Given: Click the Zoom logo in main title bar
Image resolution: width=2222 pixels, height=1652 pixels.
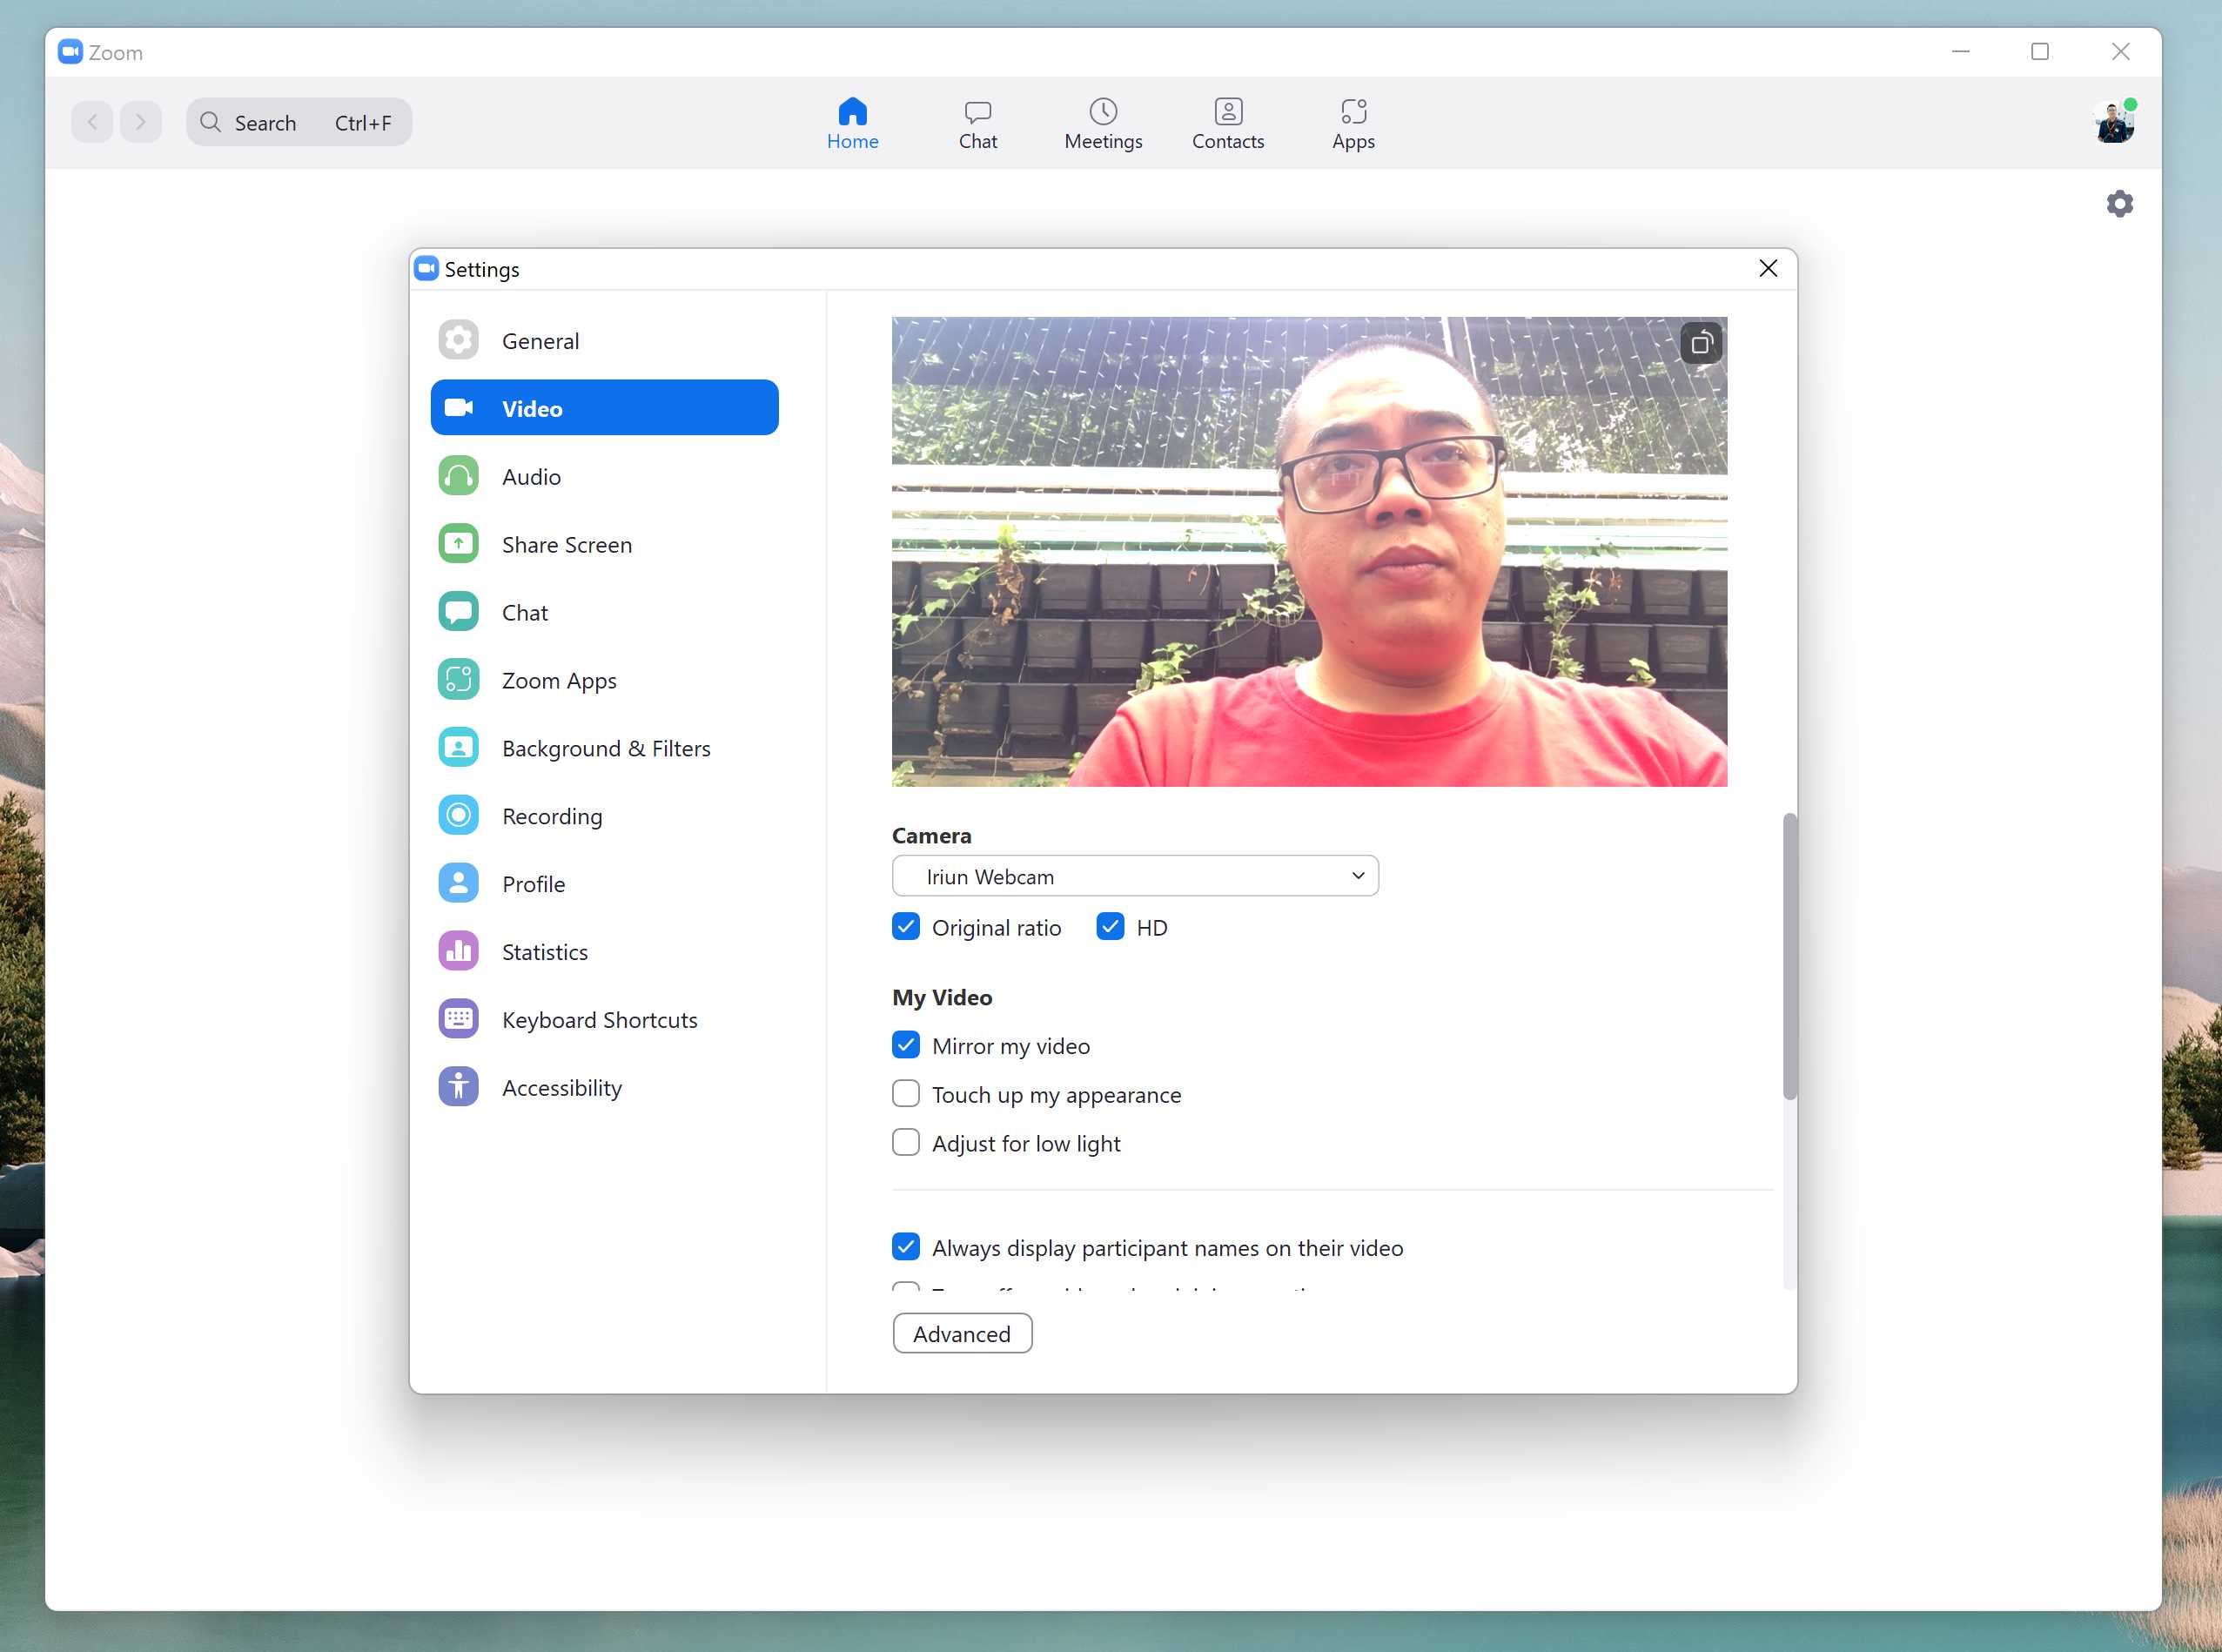Looking at the screenshot, I should (70, 52).
